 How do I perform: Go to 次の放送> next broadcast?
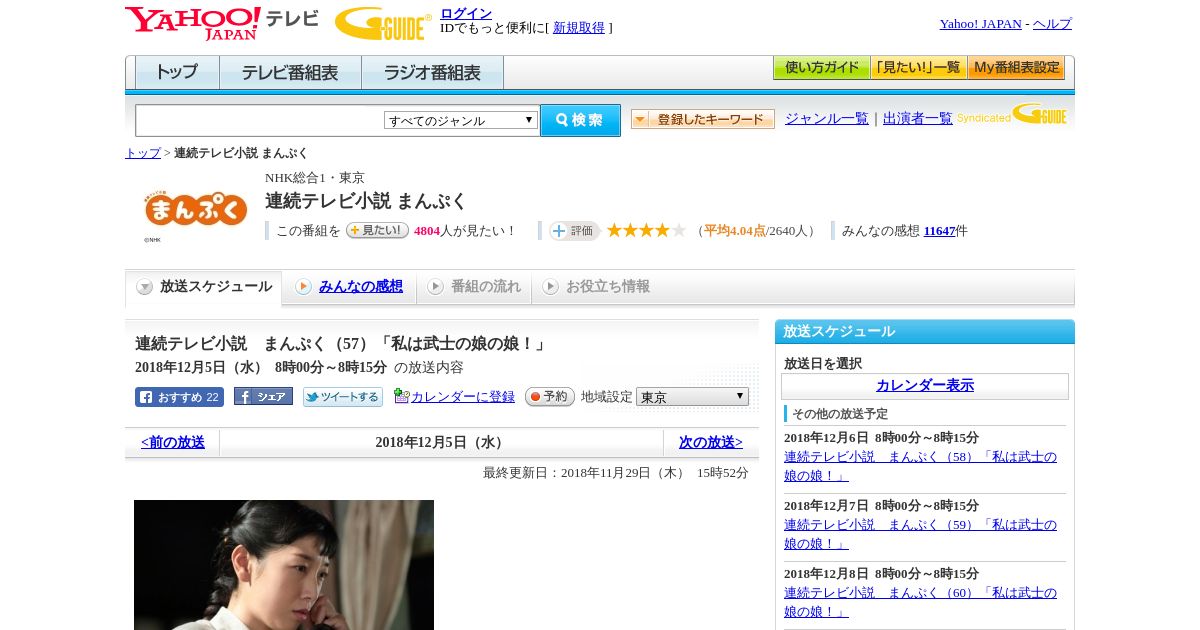point(711,442)
